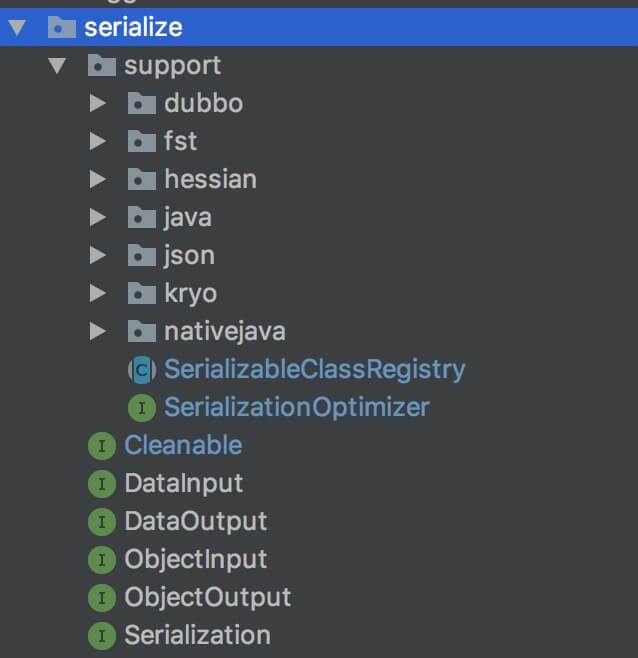Click the Cleanable interface icon
The width and height of the screenshot is (638, 658).
click(101, 446)
